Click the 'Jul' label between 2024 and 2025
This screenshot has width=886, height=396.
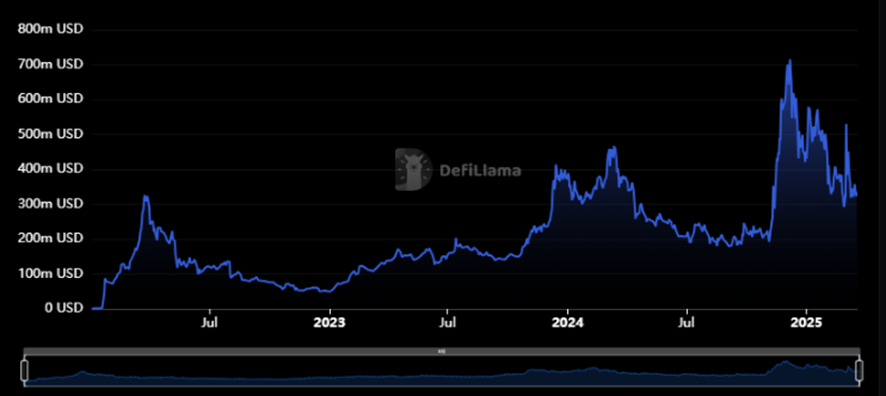687,324
